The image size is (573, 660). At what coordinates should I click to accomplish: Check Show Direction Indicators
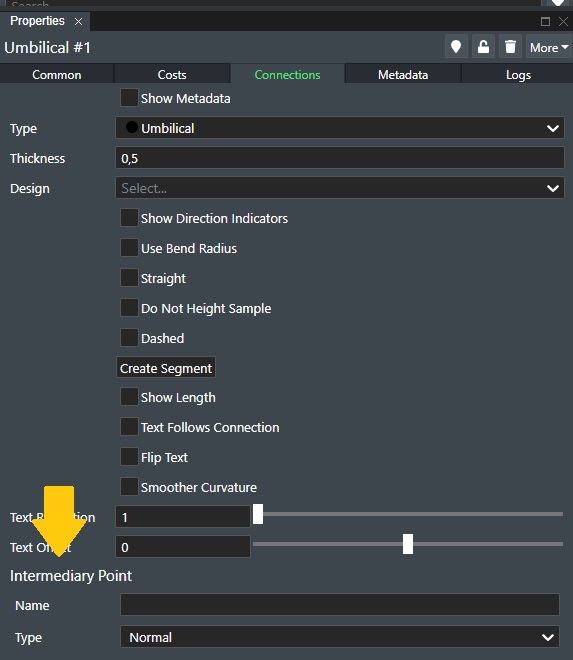point(129,218)
